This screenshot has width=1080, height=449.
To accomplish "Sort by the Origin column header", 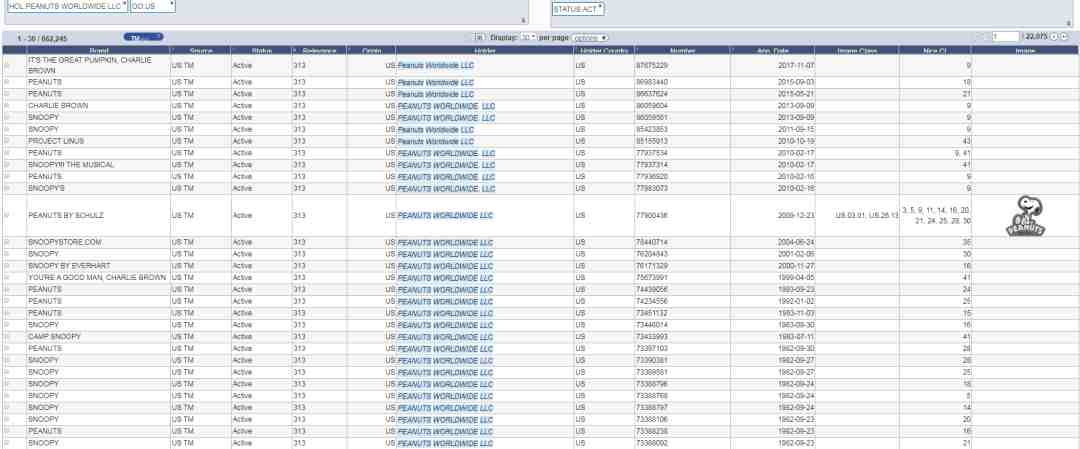I will 372,50.
